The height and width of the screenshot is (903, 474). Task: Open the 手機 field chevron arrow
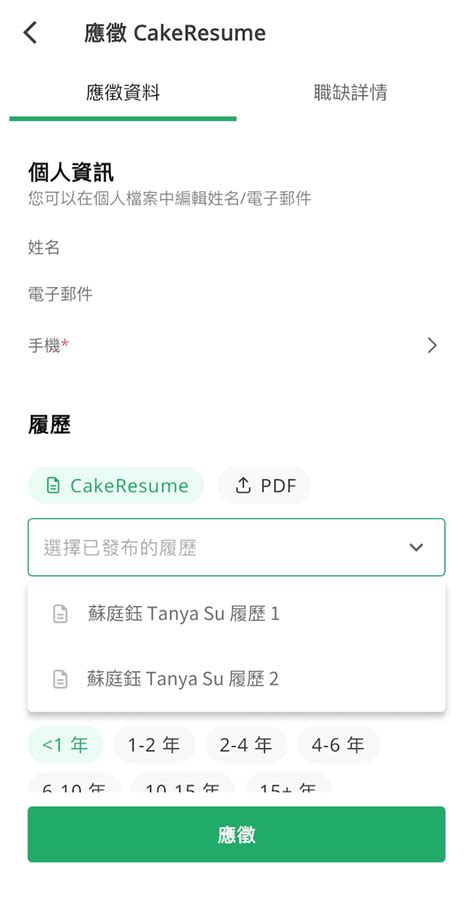pos(432,346)
